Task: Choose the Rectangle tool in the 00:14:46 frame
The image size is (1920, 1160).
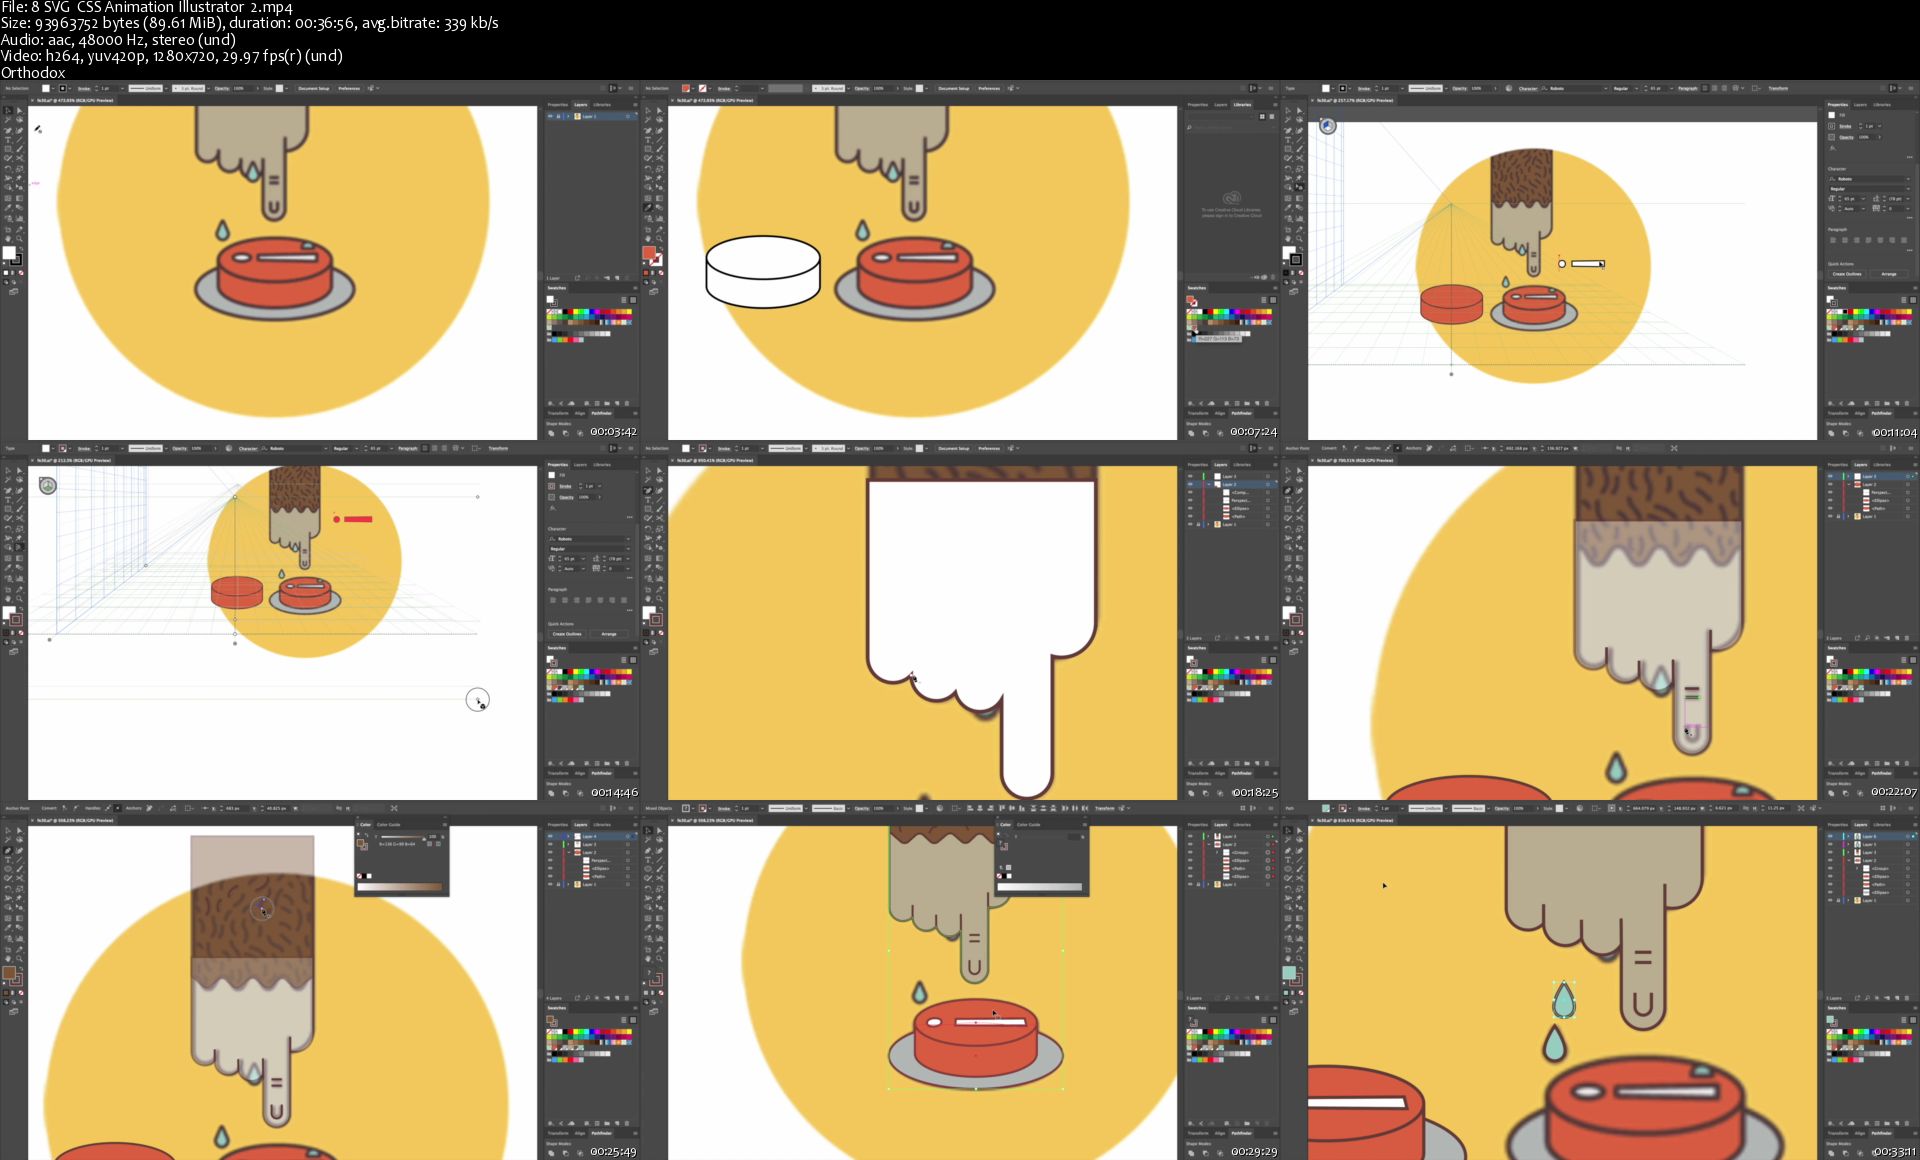Action: point(8,509)
